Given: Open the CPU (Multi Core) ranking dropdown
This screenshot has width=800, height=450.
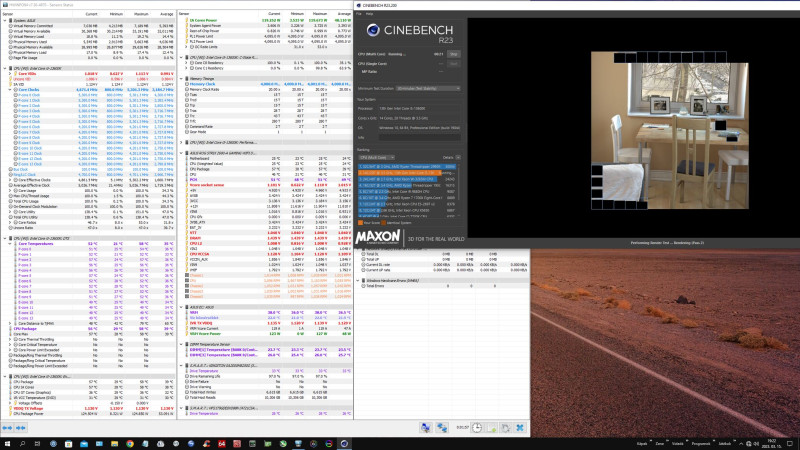Looking at the screenshot, I should pyautogui.click(x=377, y=158).
